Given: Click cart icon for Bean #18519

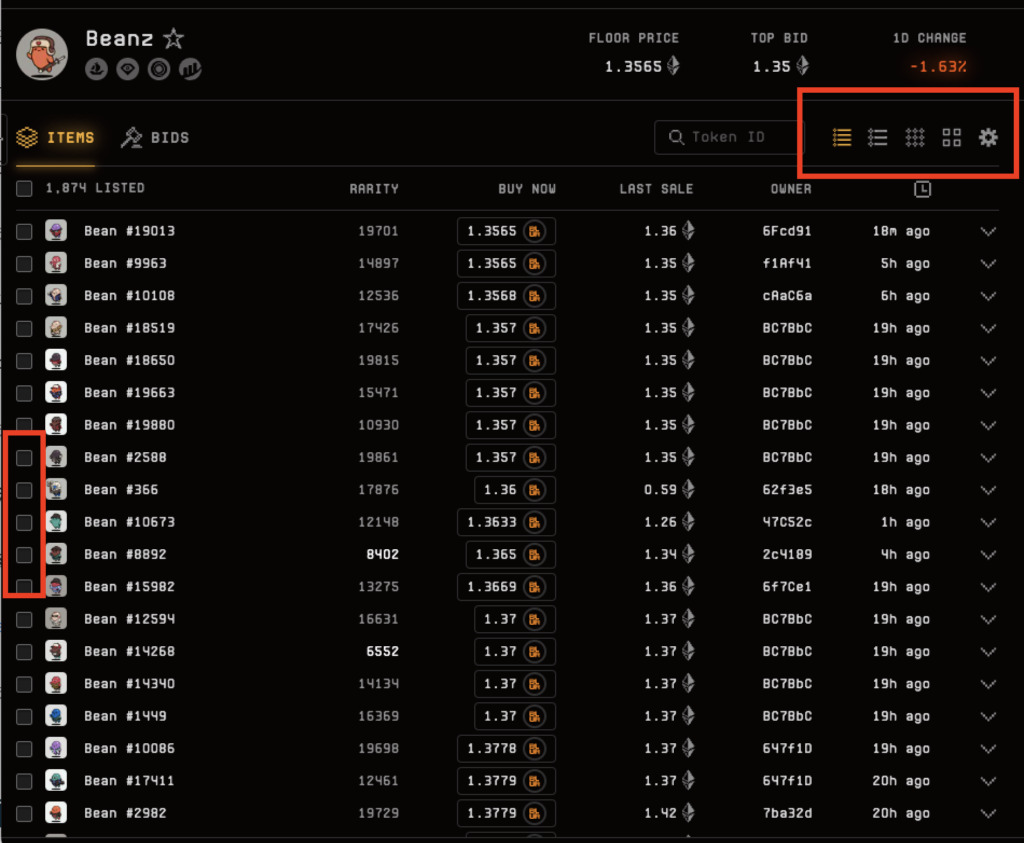Looking at the screenshot, I should click(534, 328).
